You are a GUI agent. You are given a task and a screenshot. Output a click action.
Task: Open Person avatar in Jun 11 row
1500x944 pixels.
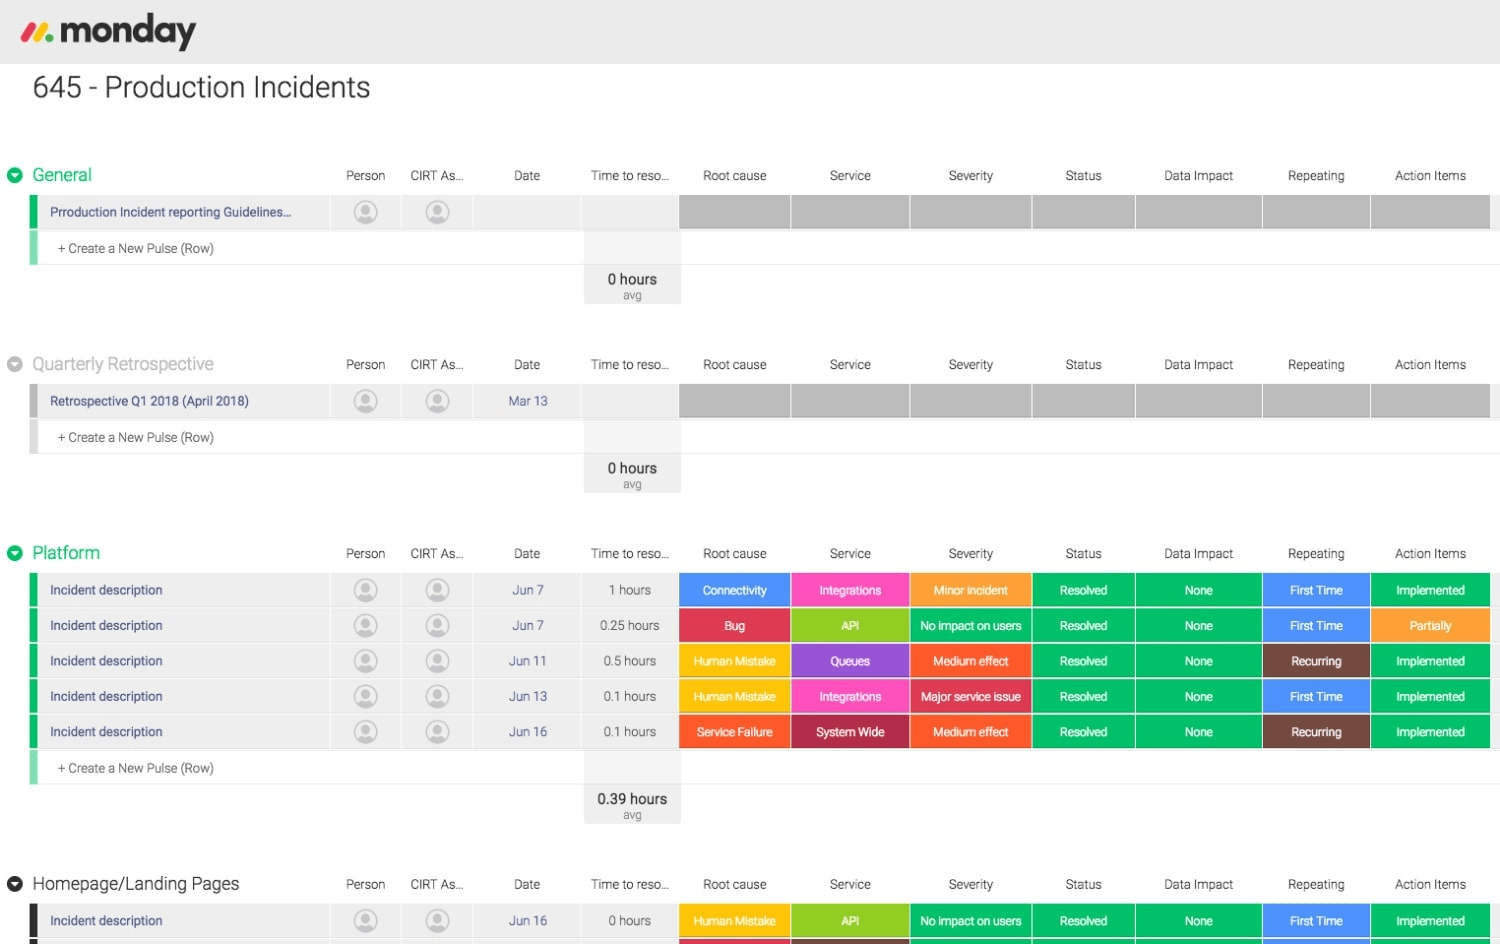(366, 661)
